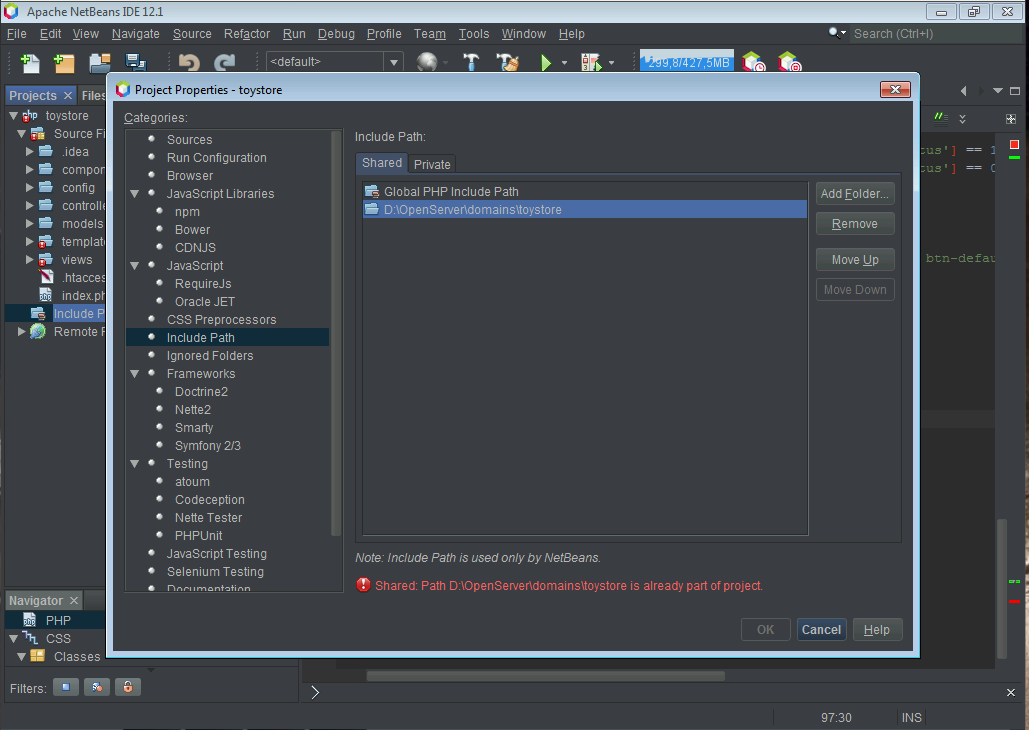Click the Help button in dialog
This screenshot has height=730, width=1029.
(877, 630)
